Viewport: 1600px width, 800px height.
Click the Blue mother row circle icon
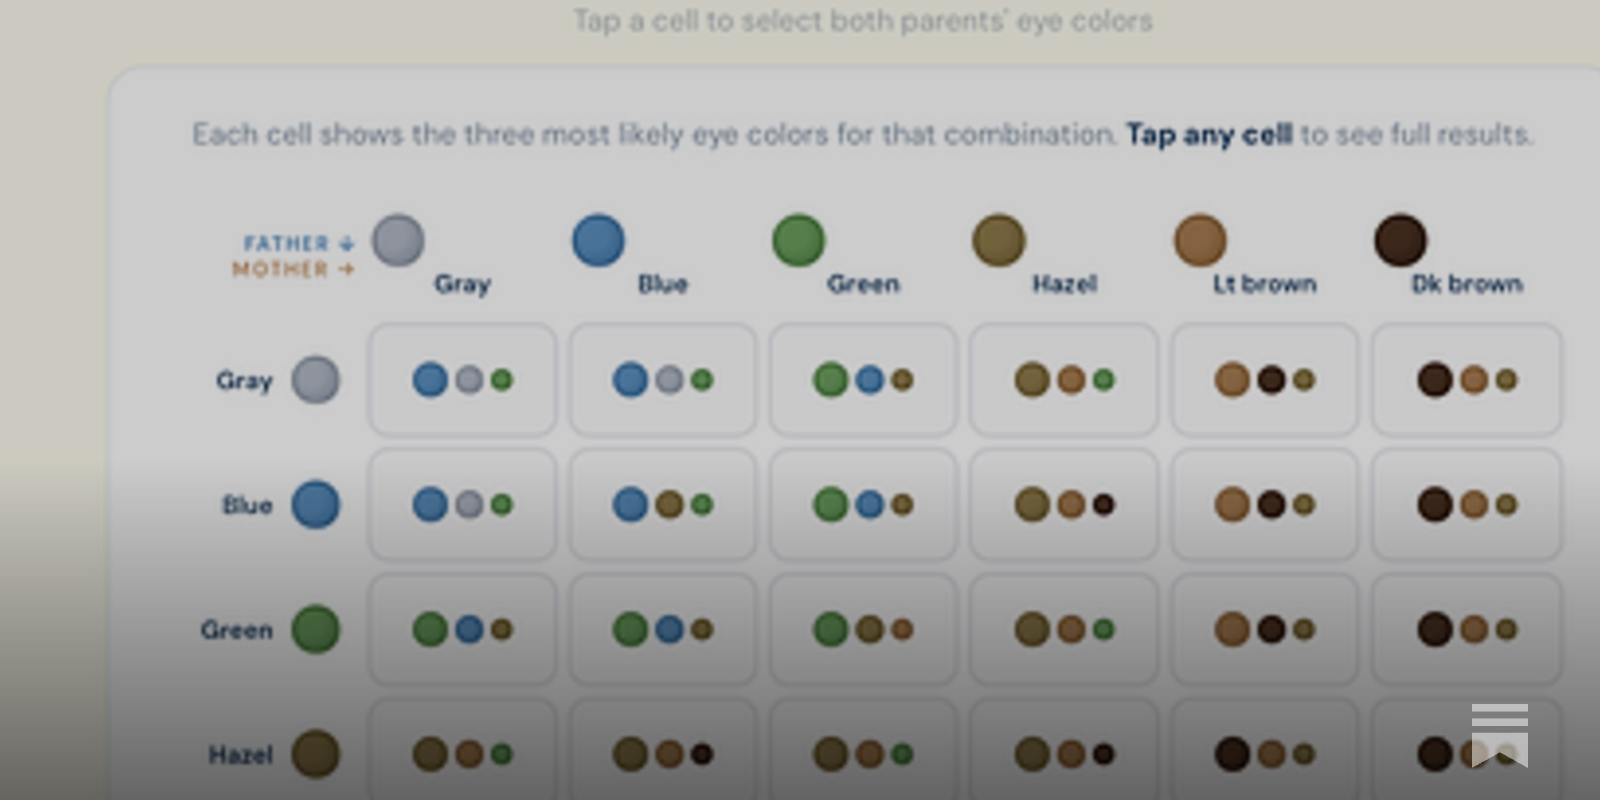click(x=315, y=505)
